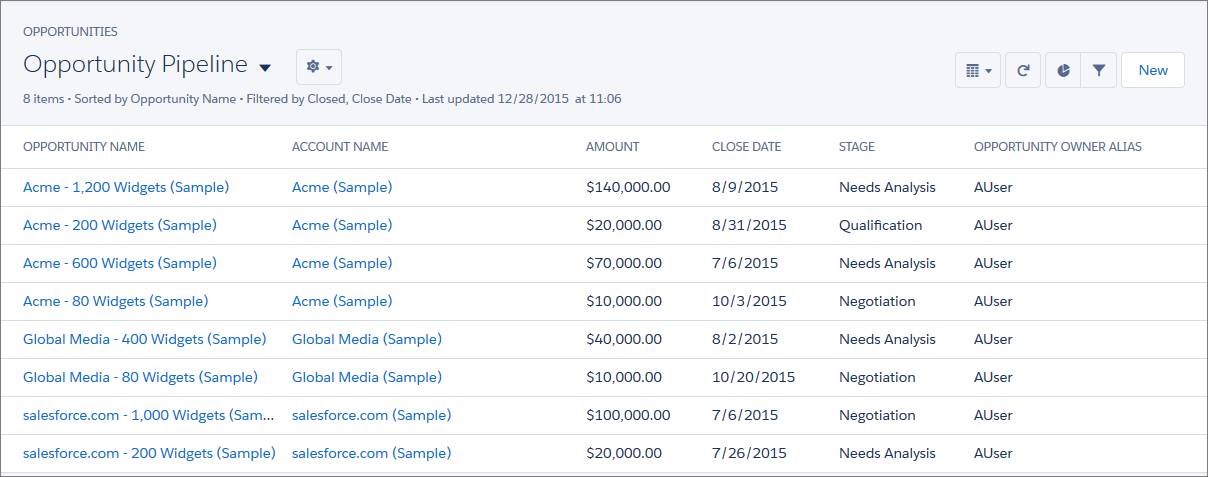Screen dimensions: 1208x477
Task: Open Acme - 80 Widgets (Sample) opportunity
Action: coord(116,301)
